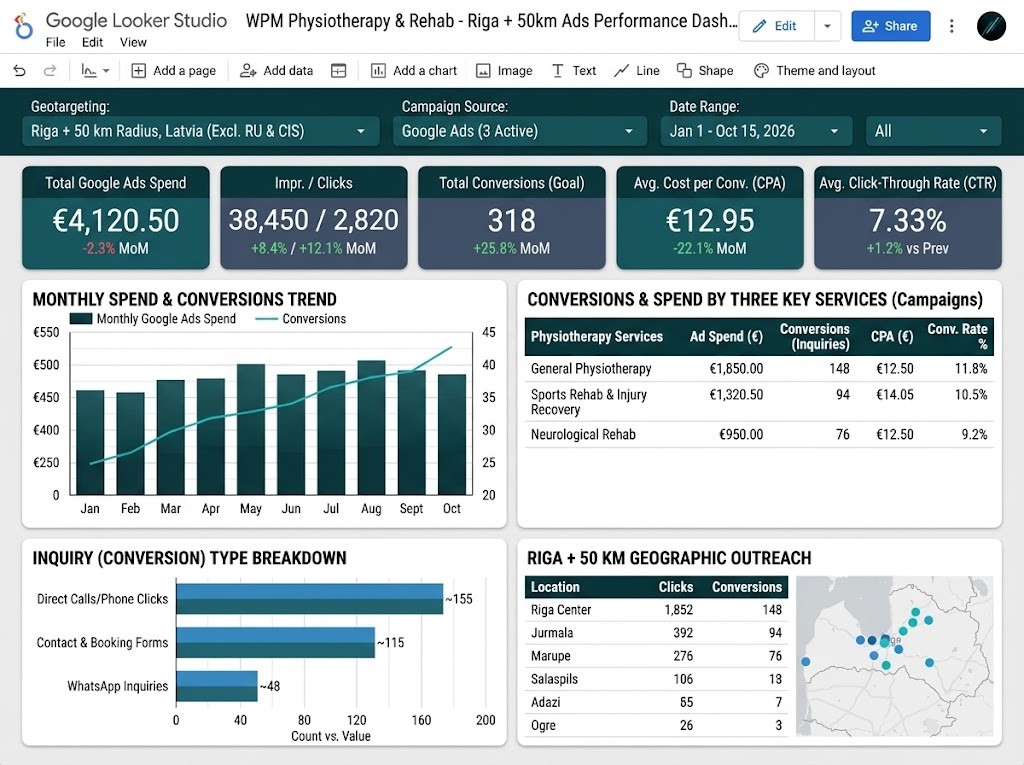The width and height of the screenshot is (1024, 765).
Task: Open the File menu
Action: [56, 42]
